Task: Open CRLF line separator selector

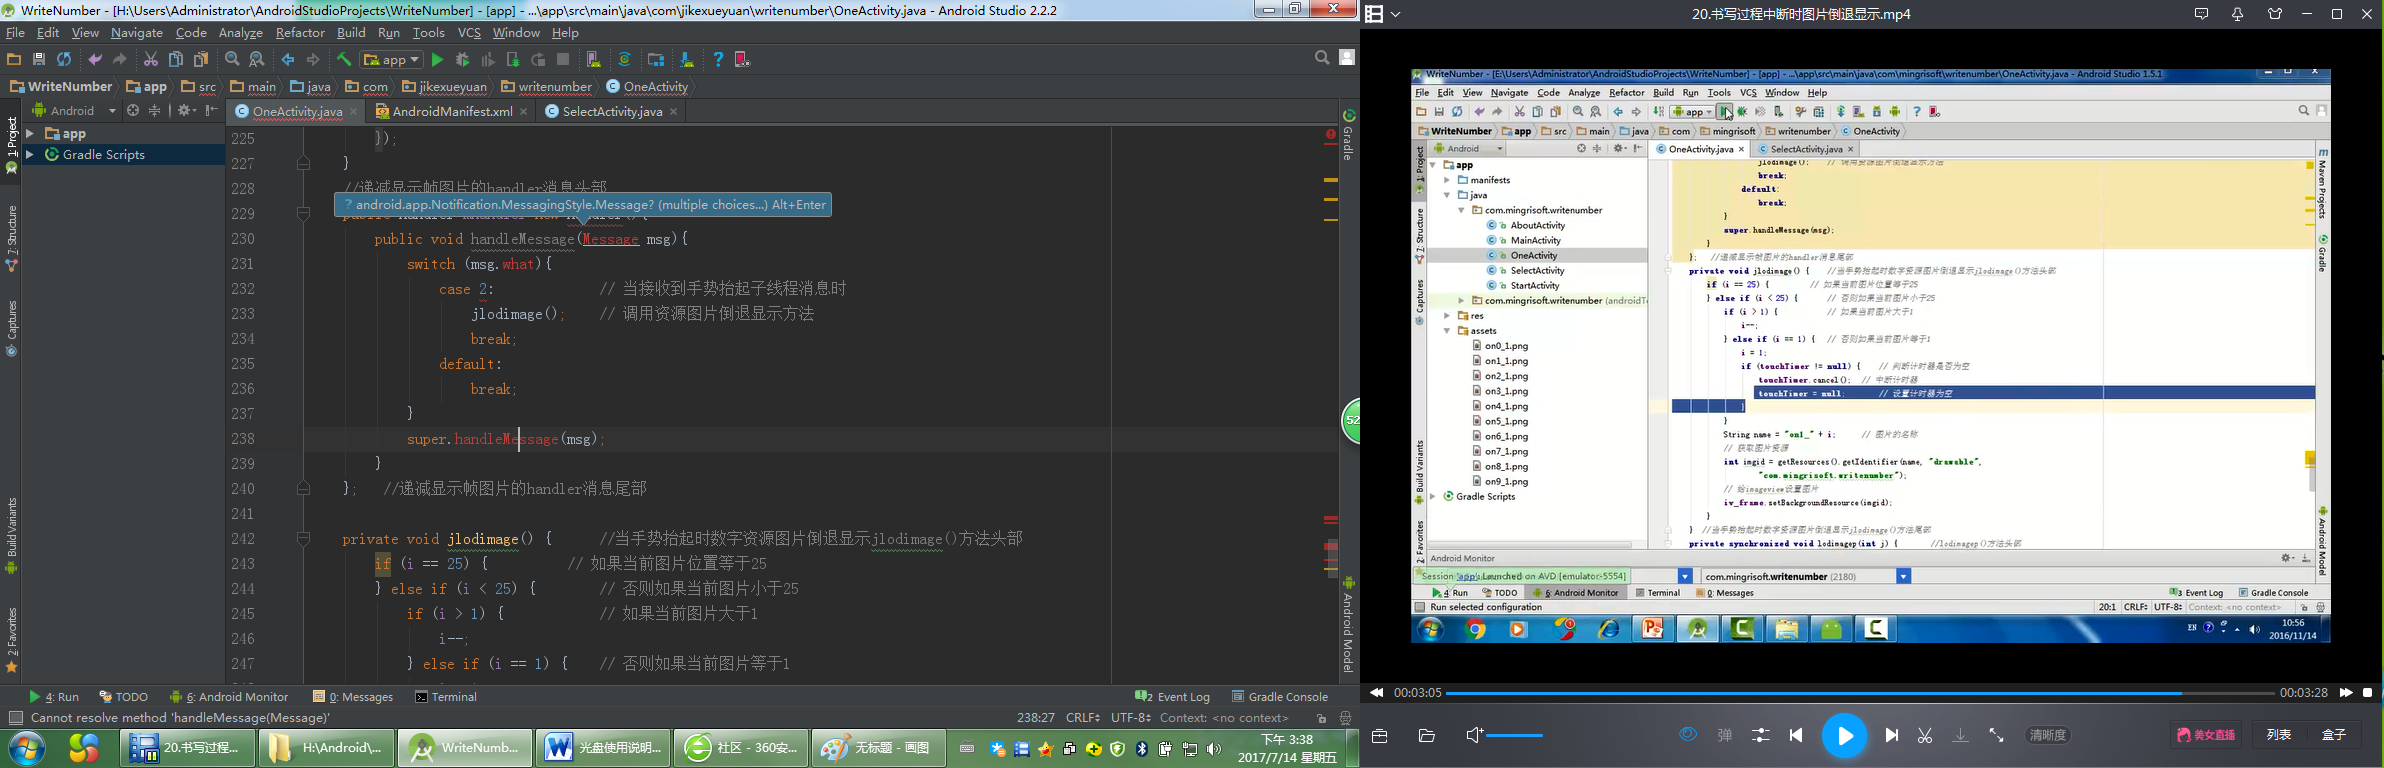Action: coord(1083,718)
